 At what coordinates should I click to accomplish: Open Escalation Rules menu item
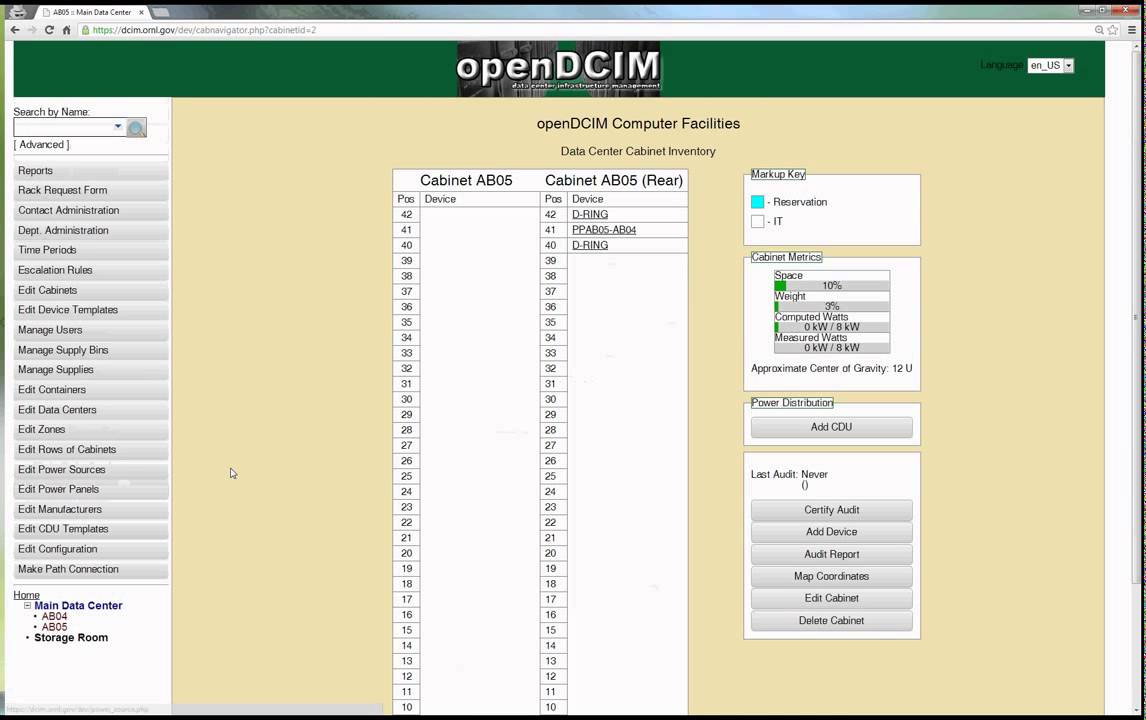tap(91, 270)
